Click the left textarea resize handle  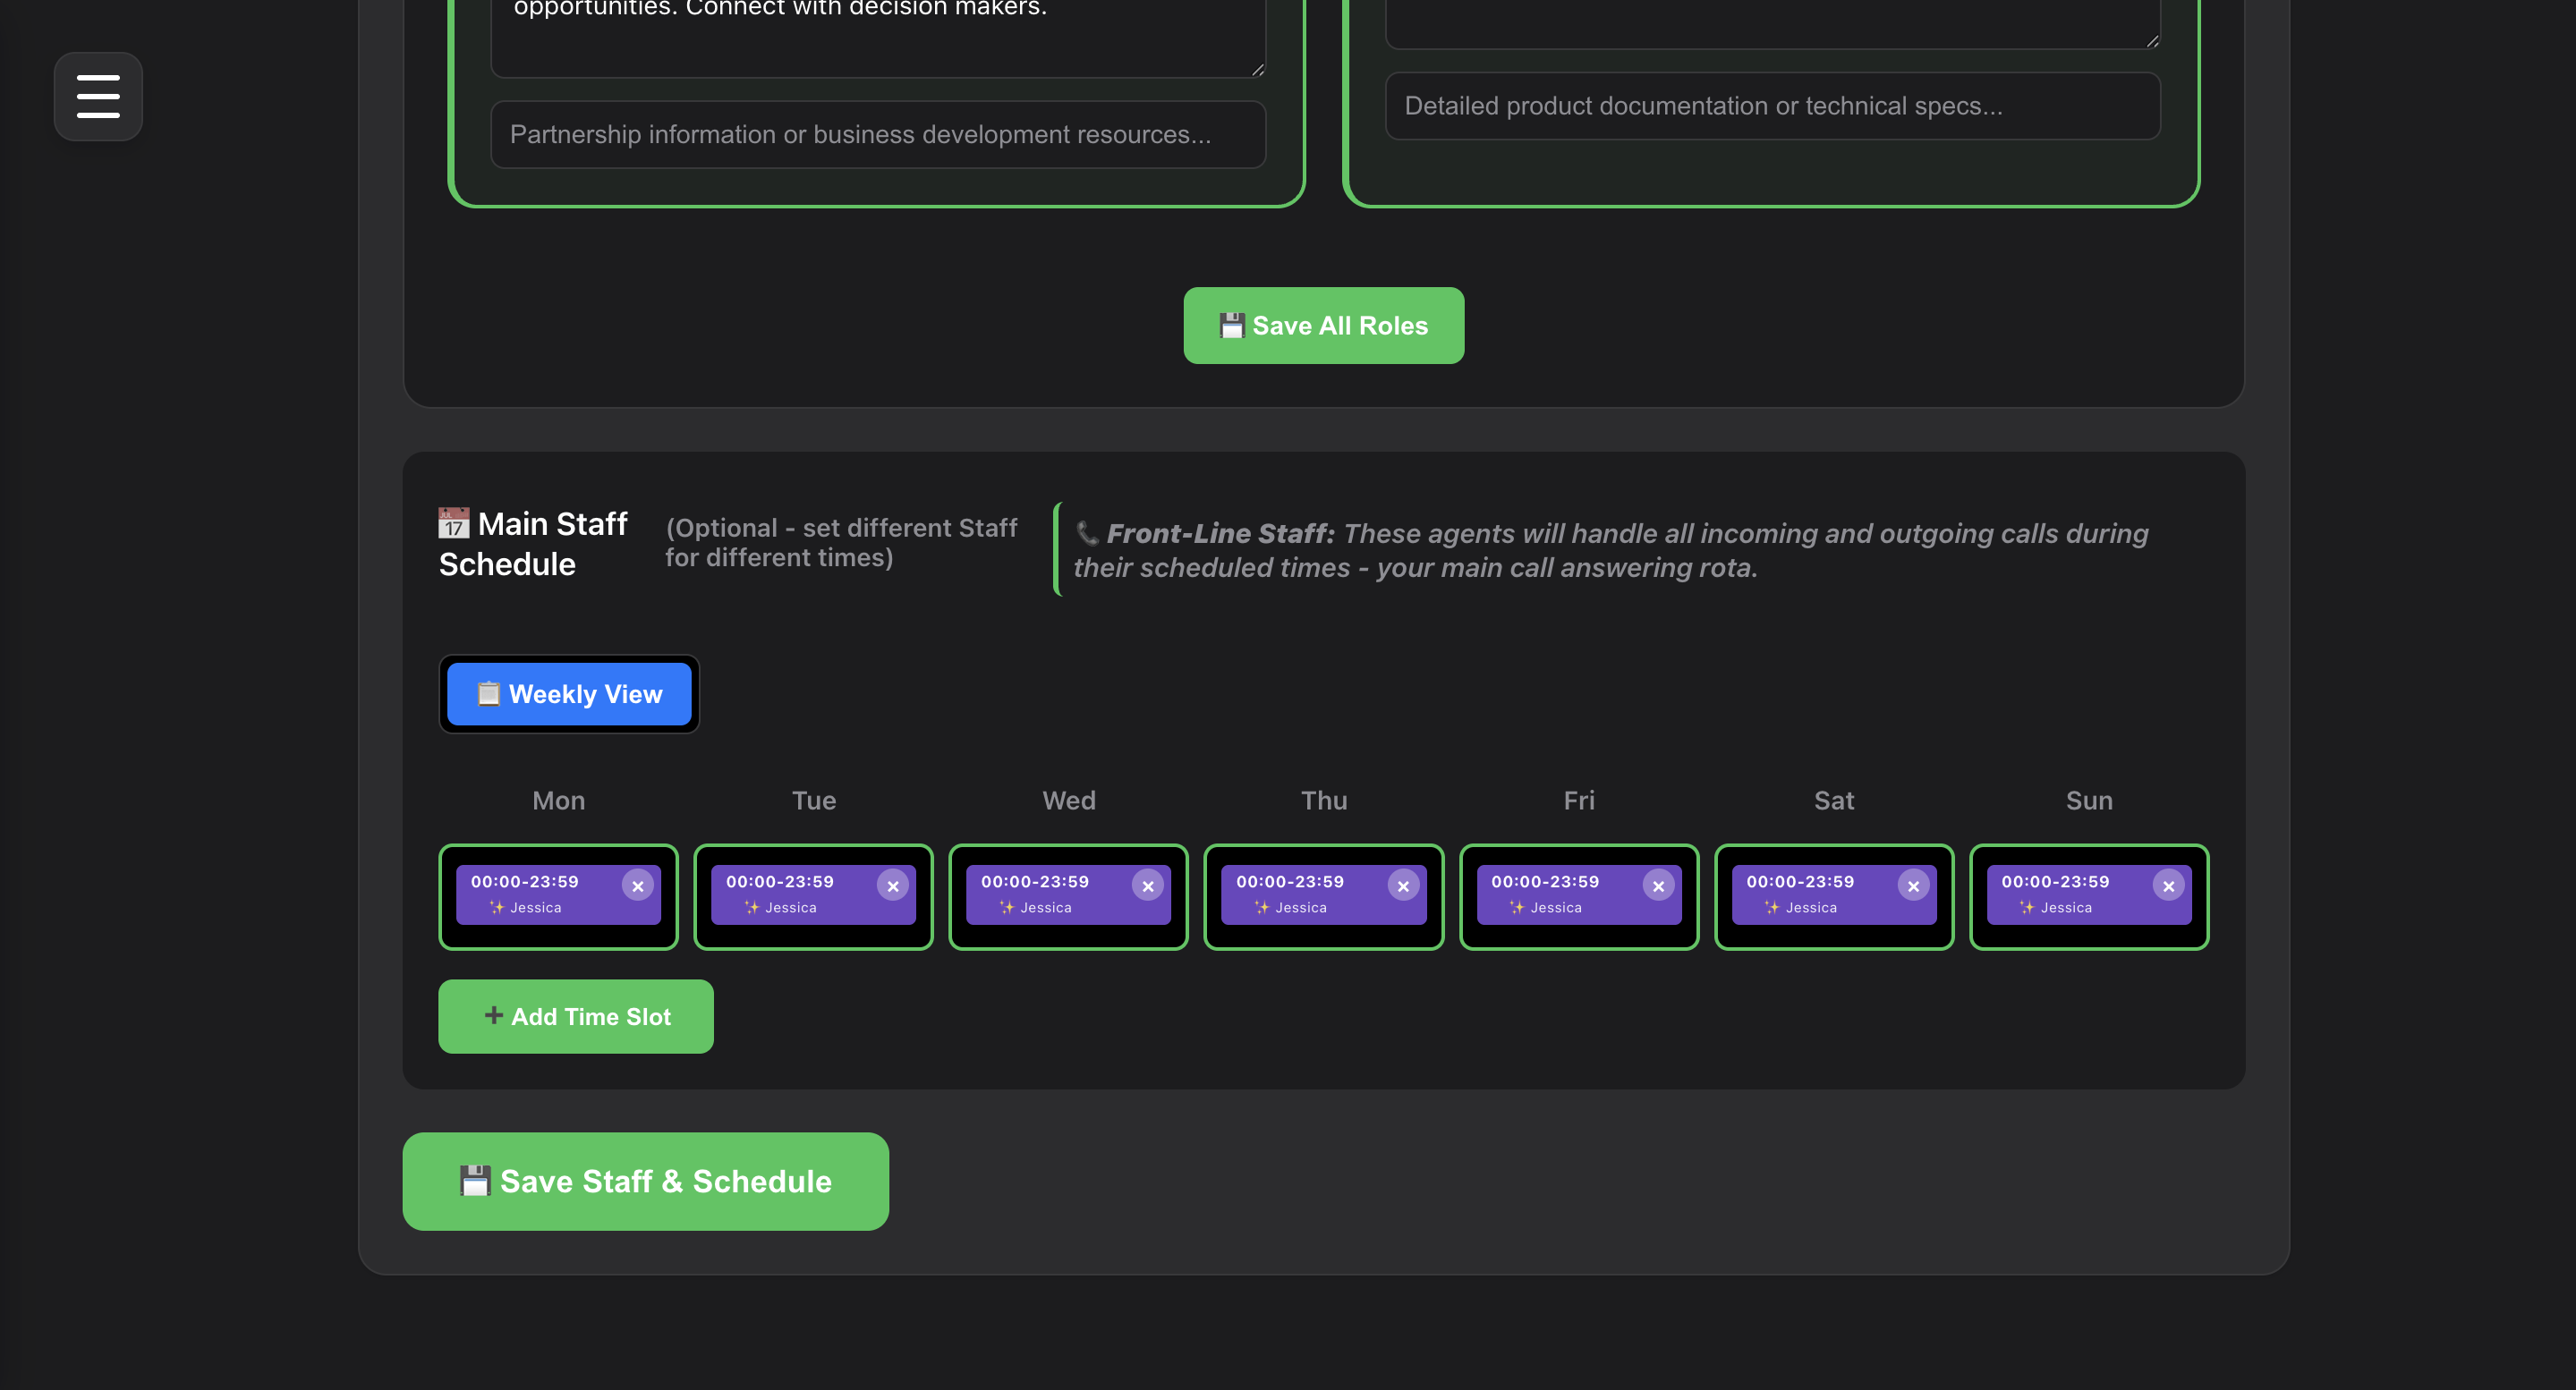pos(1257,69)
